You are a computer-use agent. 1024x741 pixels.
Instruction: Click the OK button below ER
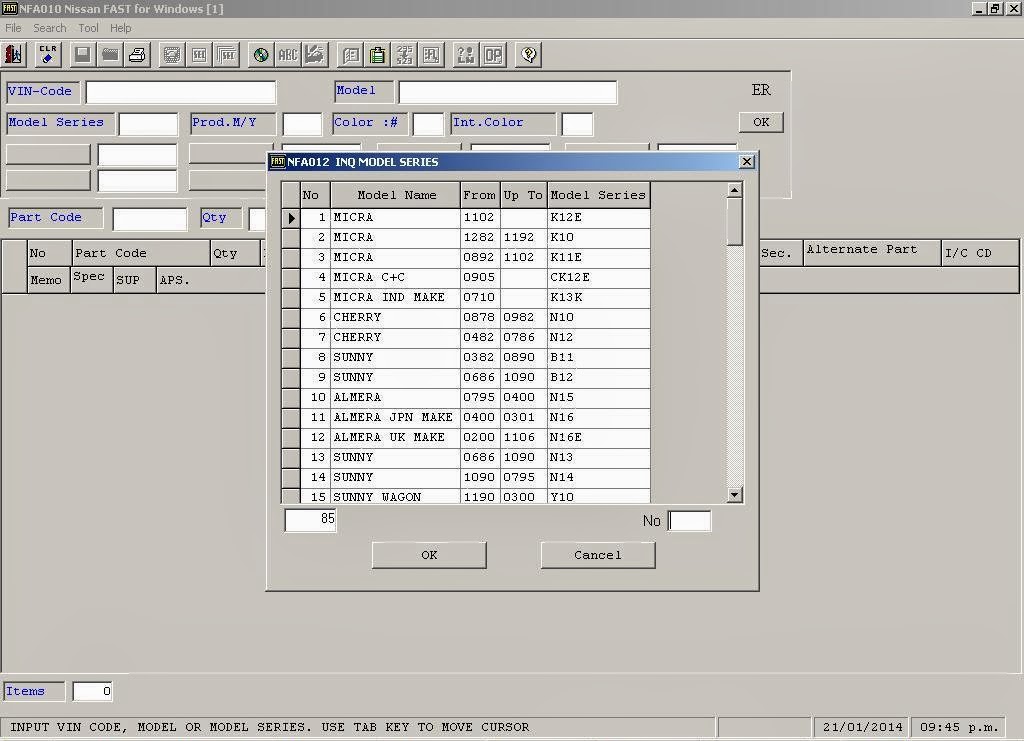pyautogui.click(x=761, y=122)
